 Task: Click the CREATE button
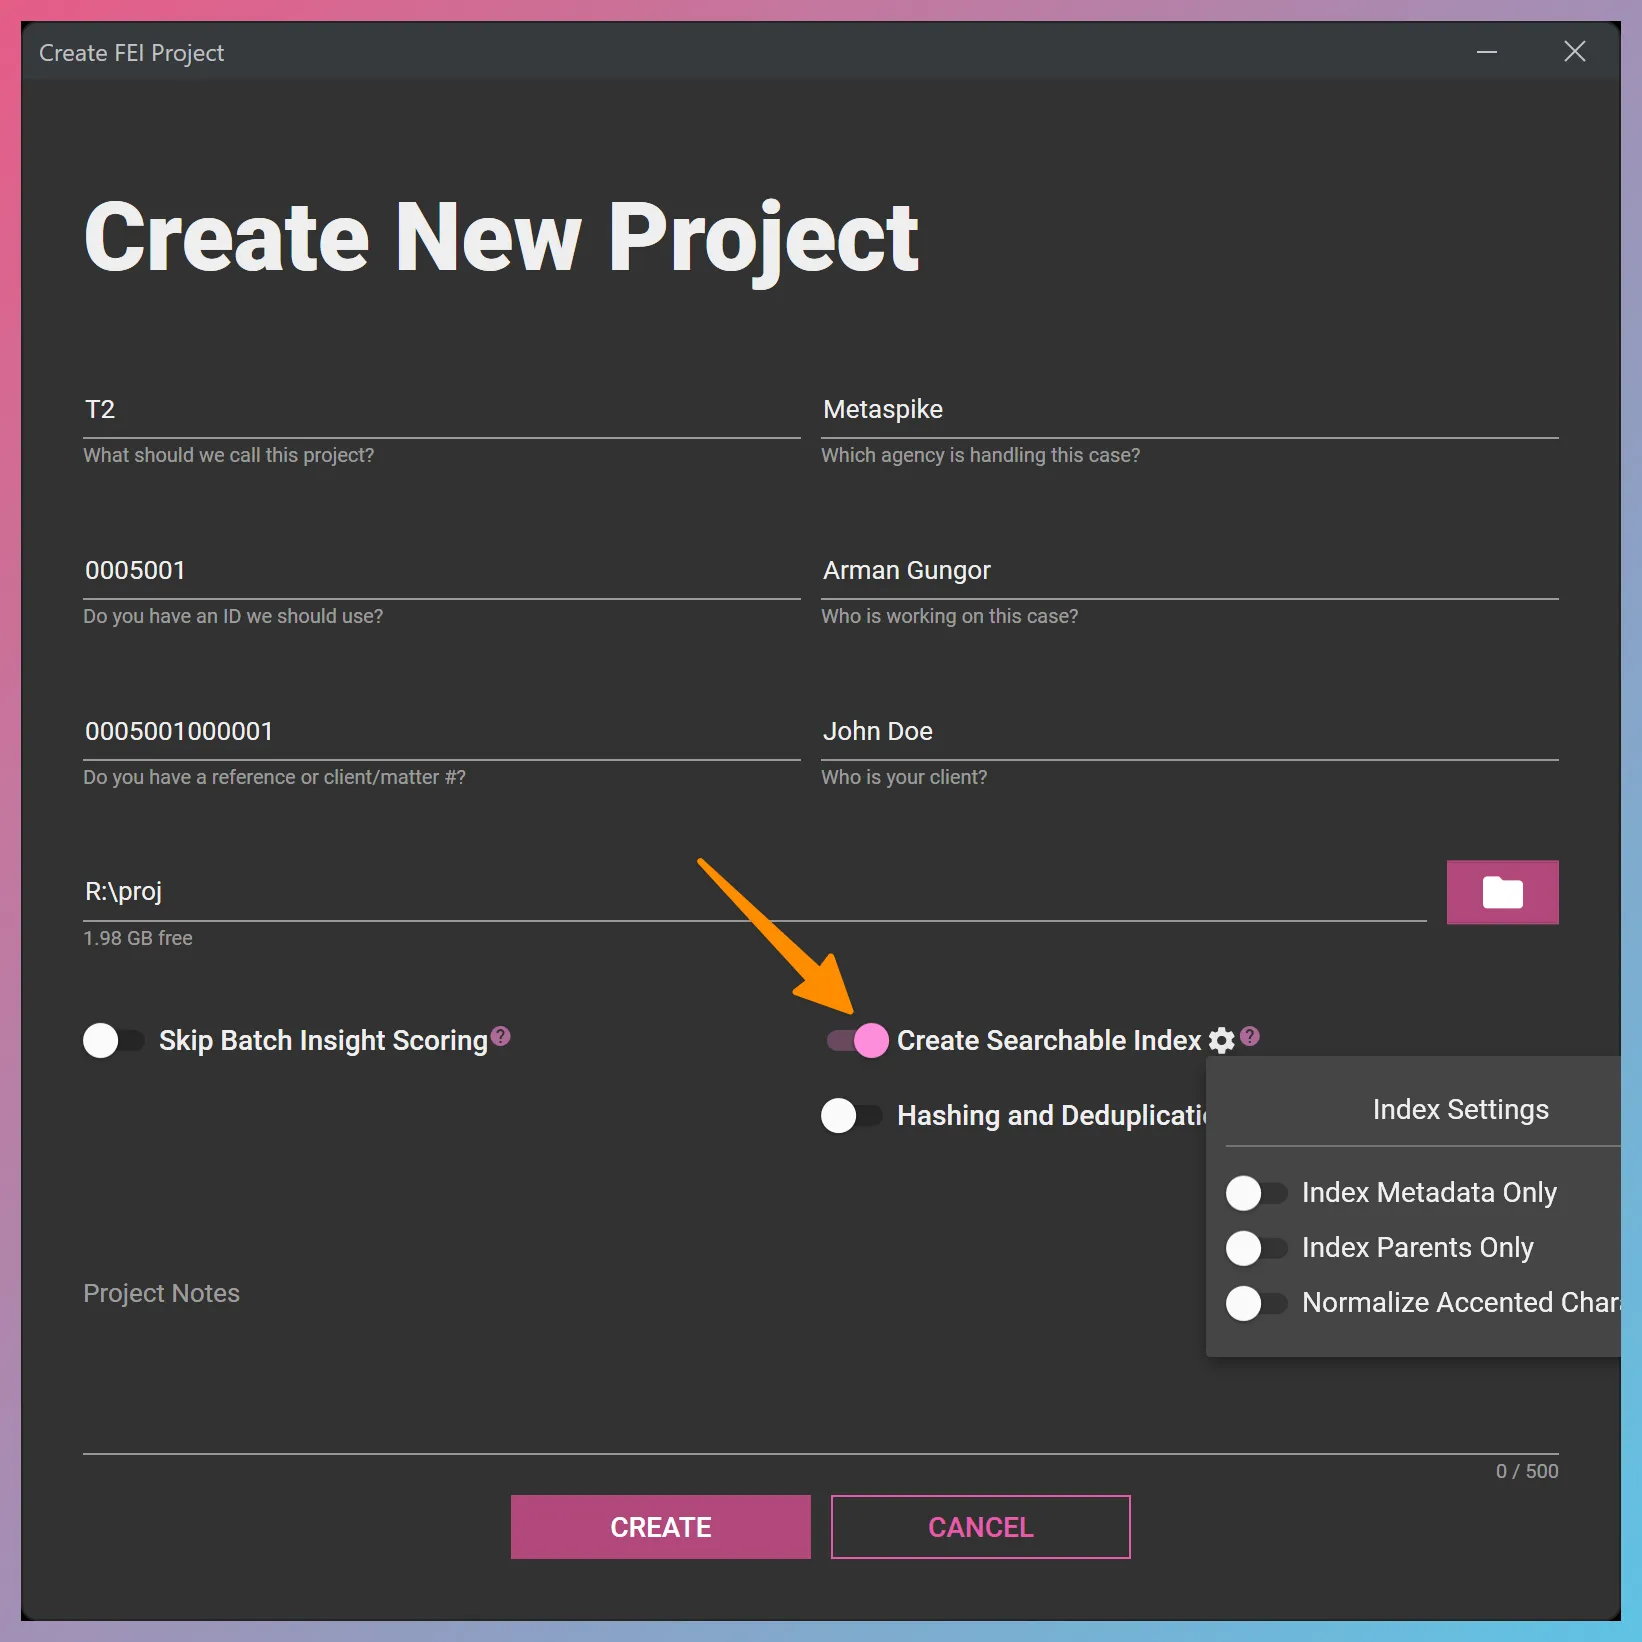tap(660, 1527)
